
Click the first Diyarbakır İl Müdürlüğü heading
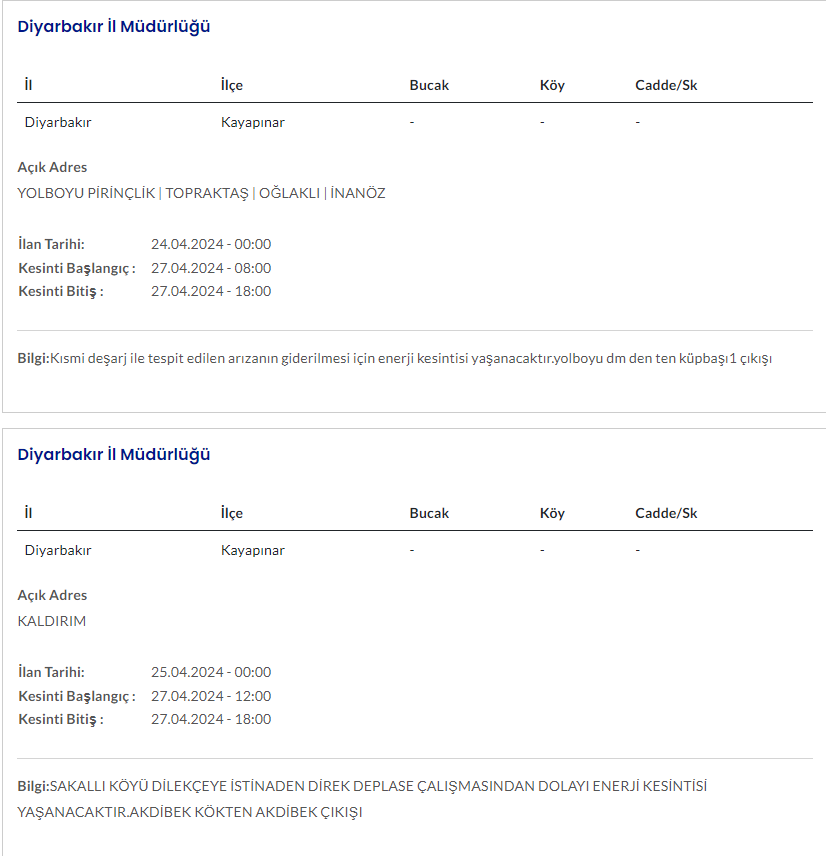tap(113, 27)
